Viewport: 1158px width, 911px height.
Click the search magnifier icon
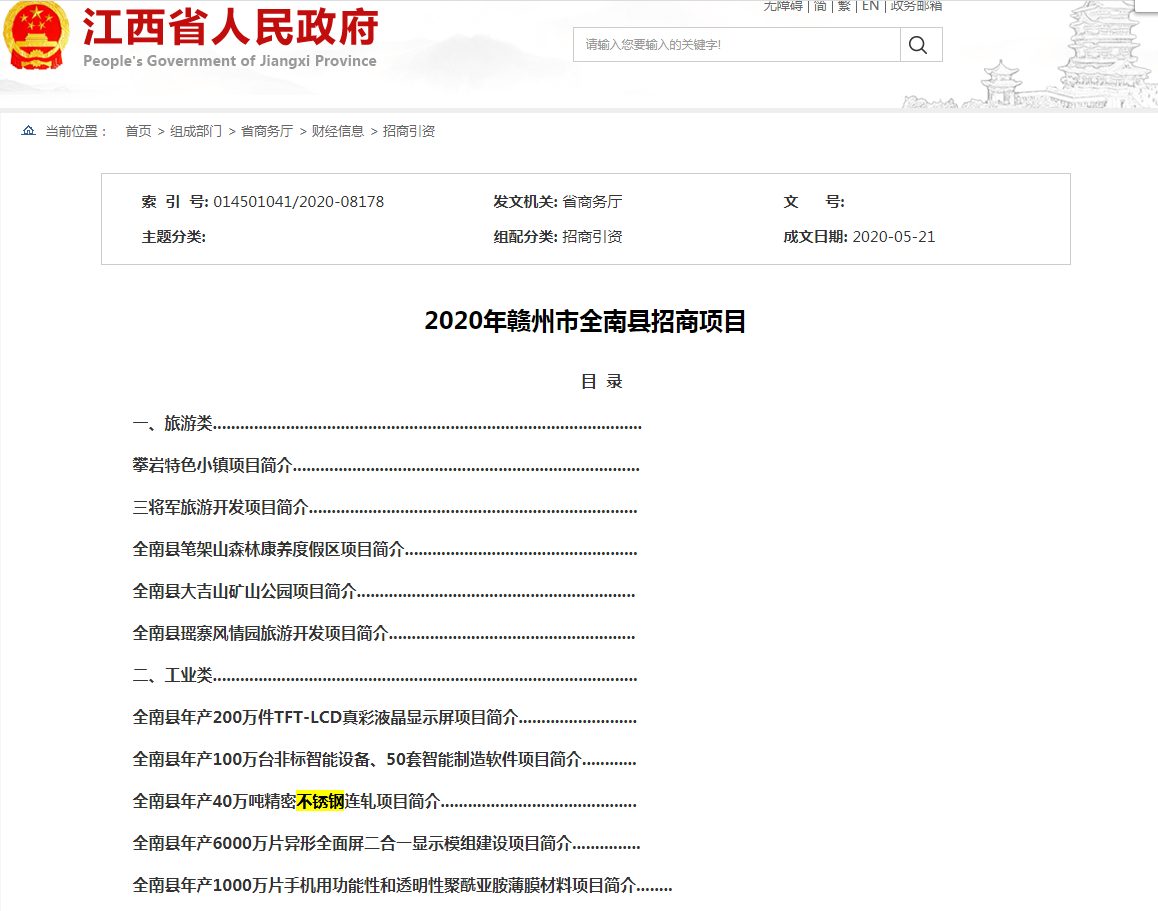pos(917,44)
